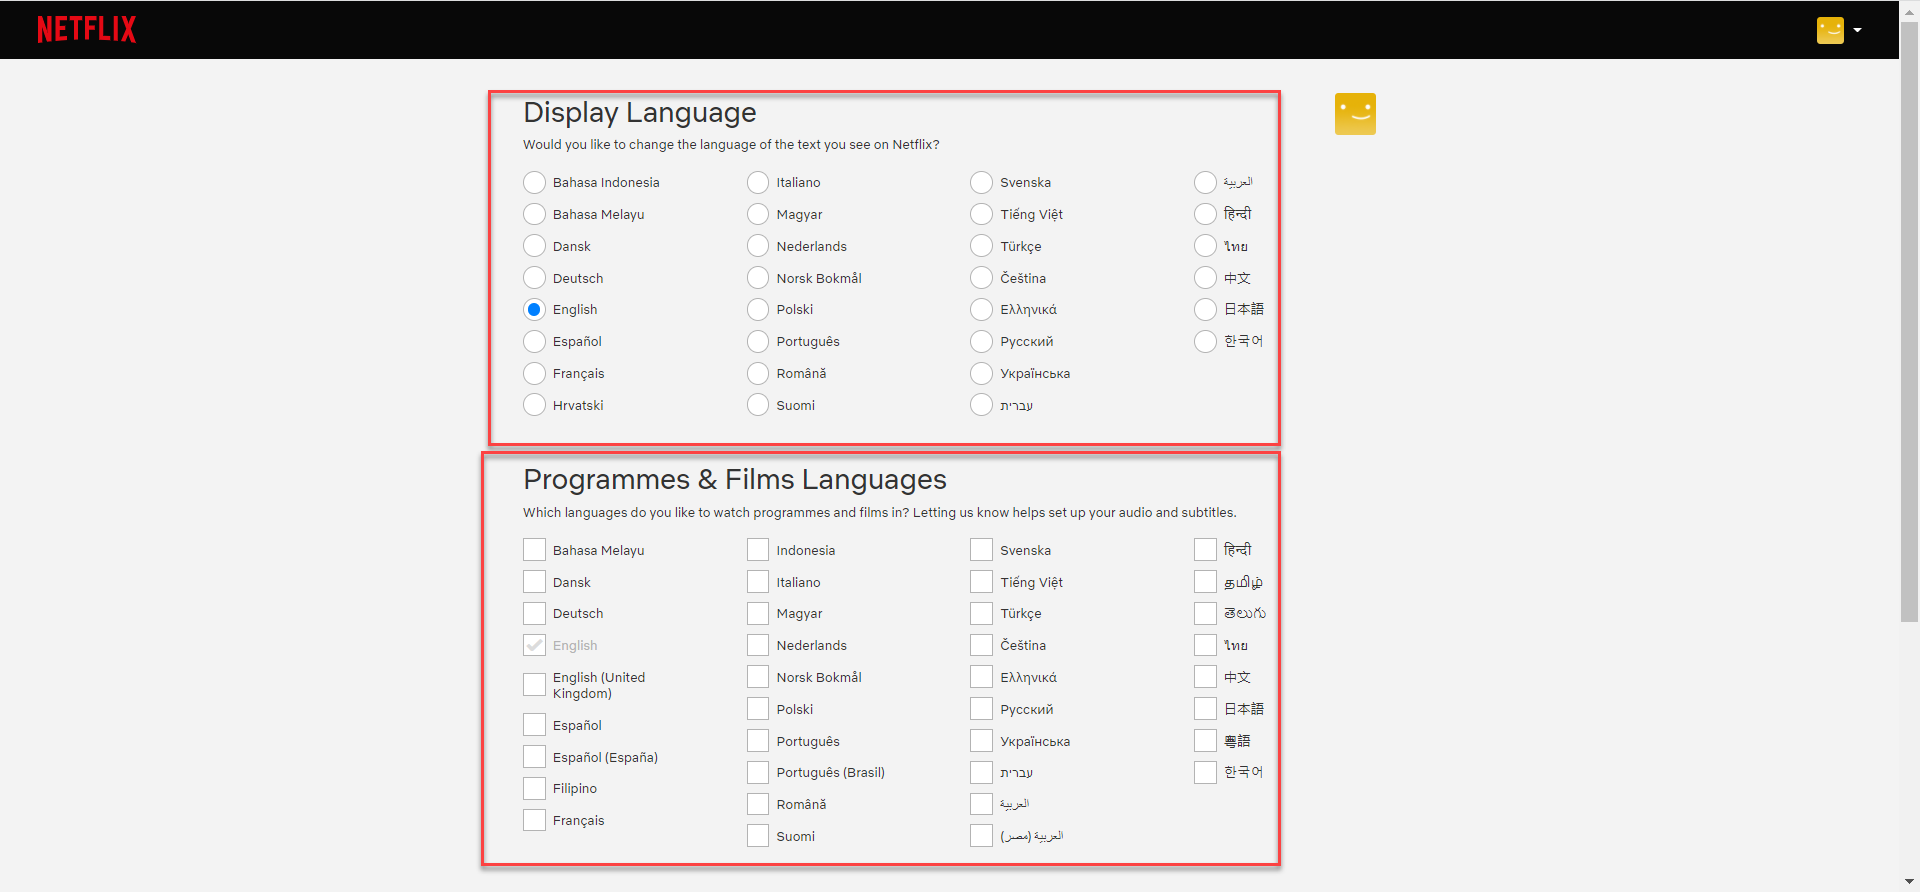Choose Italiano as display language

[x=758, y=182]
